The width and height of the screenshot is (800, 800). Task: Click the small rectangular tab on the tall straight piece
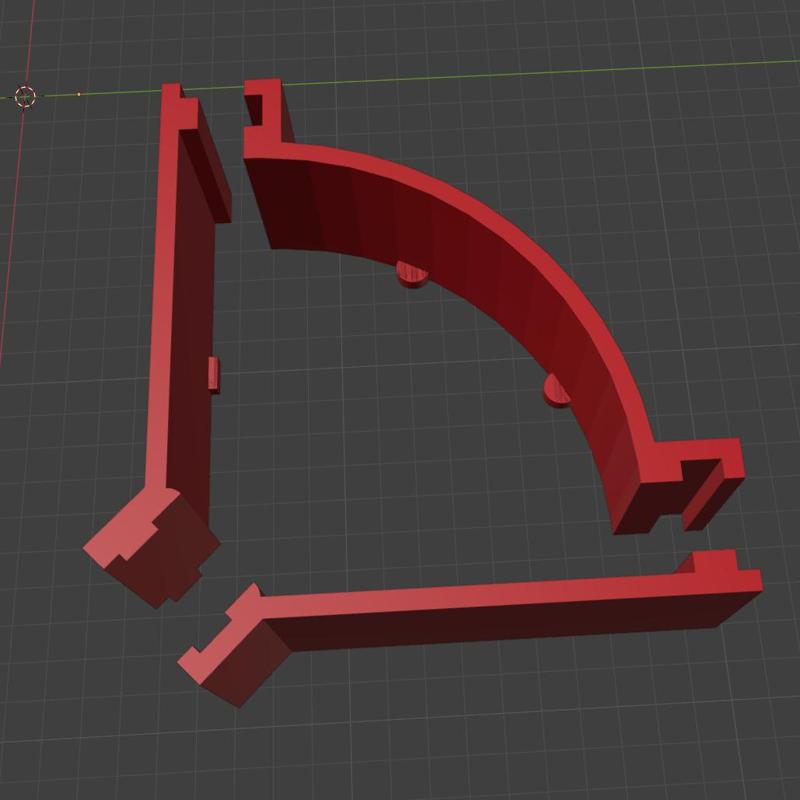click(x=214, y=375)
